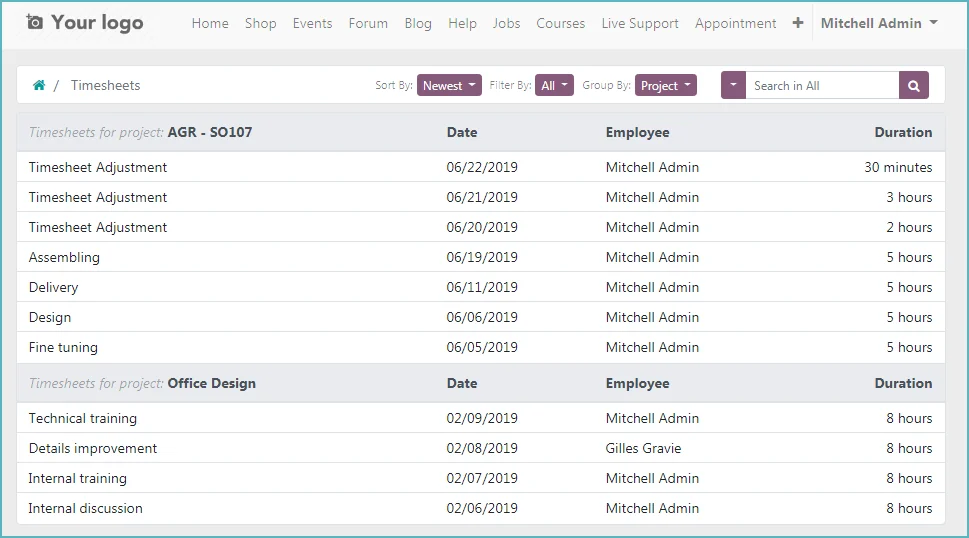Click the home icon in breadcrumb
Viewport: 969px width, 538px height.
pyautogui.click(x=39, y=85)
